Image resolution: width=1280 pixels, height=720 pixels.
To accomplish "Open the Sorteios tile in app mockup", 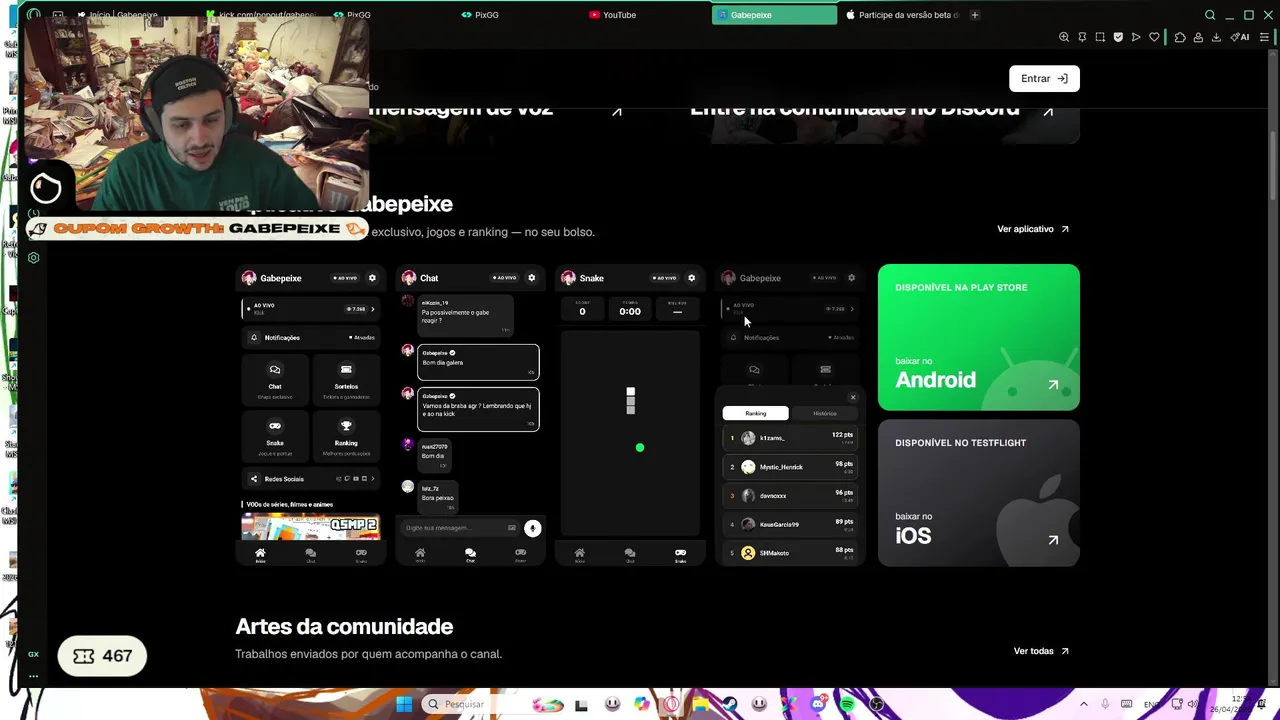I will point(346,378).
